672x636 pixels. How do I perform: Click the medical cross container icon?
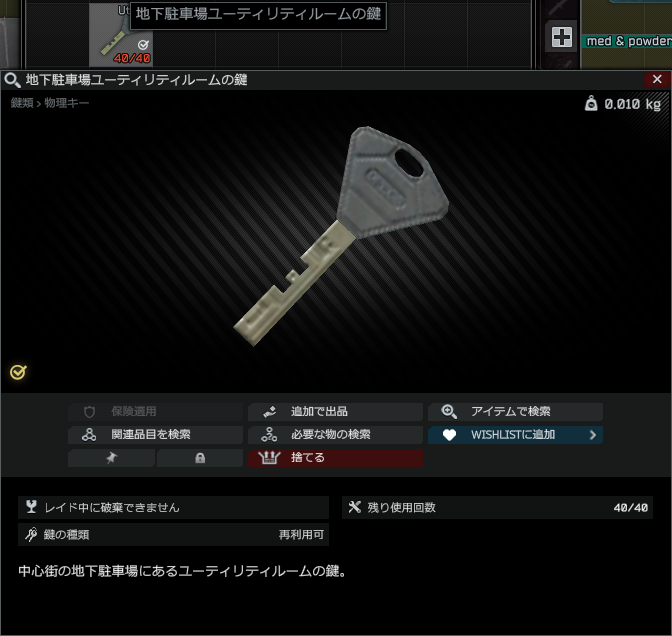coord(561,37)
